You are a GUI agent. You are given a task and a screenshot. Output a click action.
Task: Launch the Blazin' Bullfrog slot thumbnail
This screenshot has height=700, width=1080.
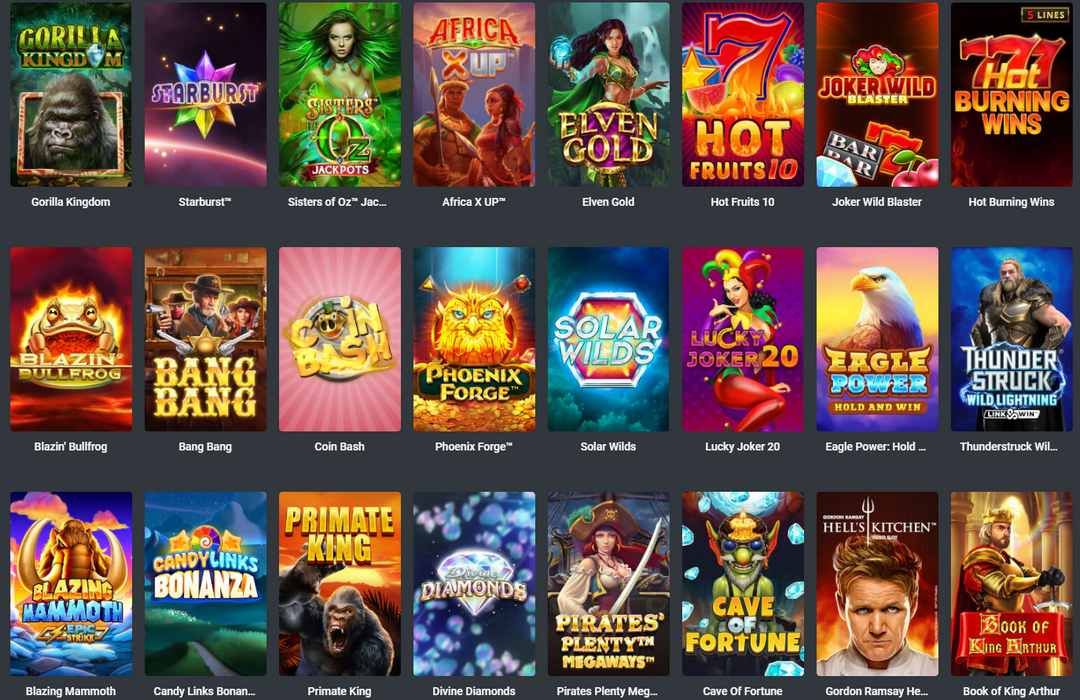pyautogui.click(x=71, y=339)
